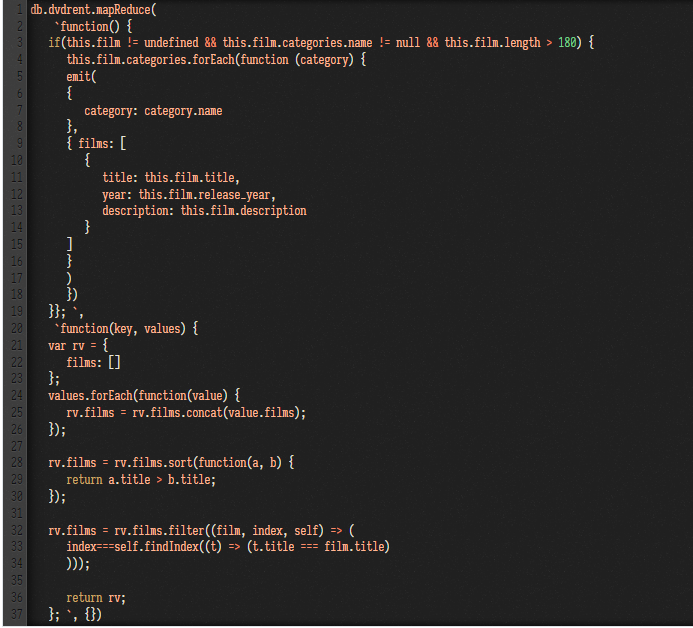Place cursor on db.dvdrent.mapReduce( text

point(93,10)
